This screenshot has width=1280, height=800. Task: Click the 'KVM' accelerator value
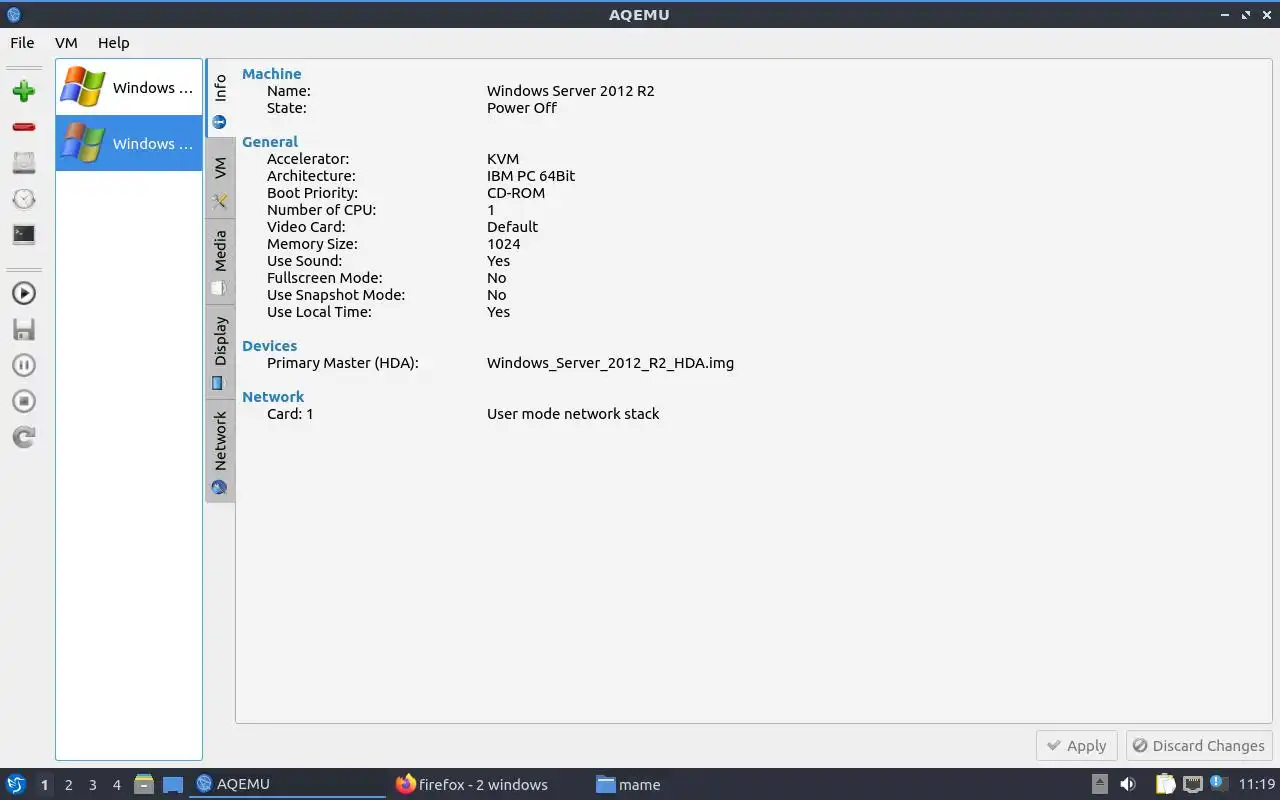[x=503, y=159]
